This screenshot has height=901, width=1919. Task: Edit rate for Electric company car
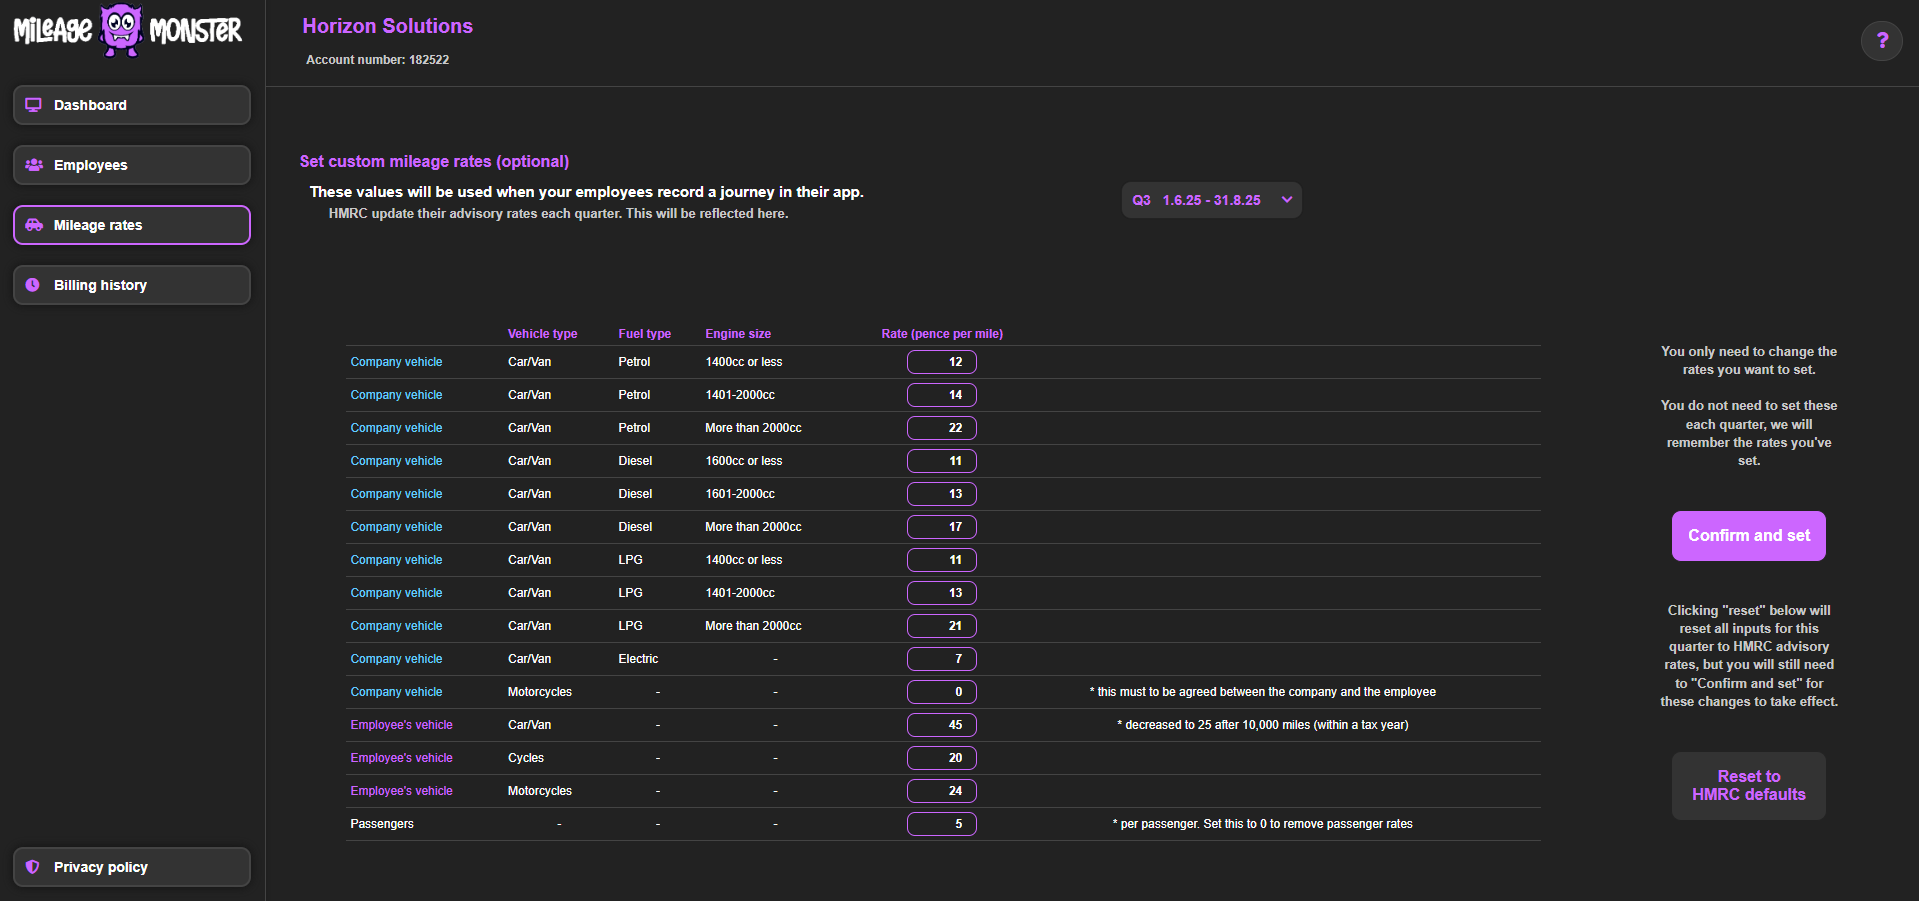942,659
